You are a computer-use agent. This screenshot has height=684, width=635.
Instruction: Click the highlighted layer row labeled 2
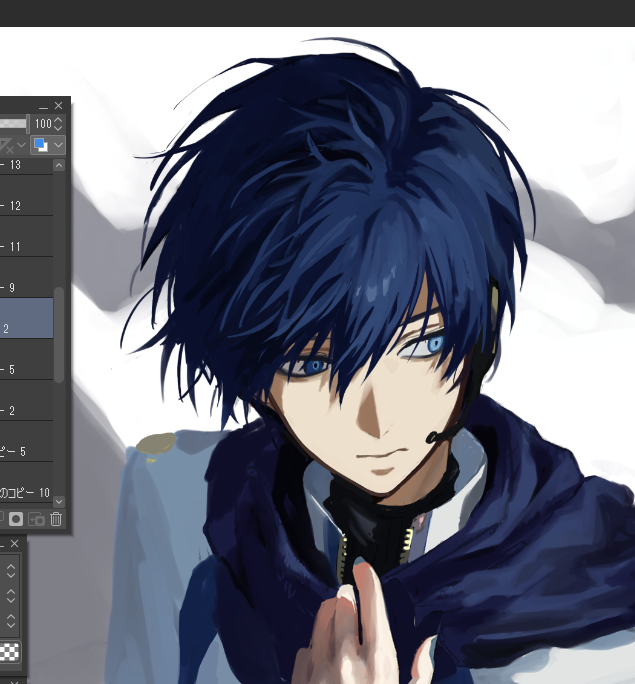pos(26,318)
